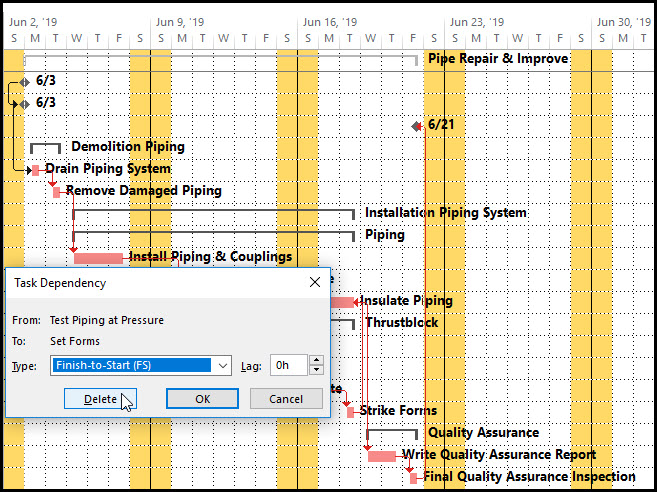Click the Write Quality Assurance Report bar
The width and height of the screenshot is (657, 492).
click(x=382, y=456)
